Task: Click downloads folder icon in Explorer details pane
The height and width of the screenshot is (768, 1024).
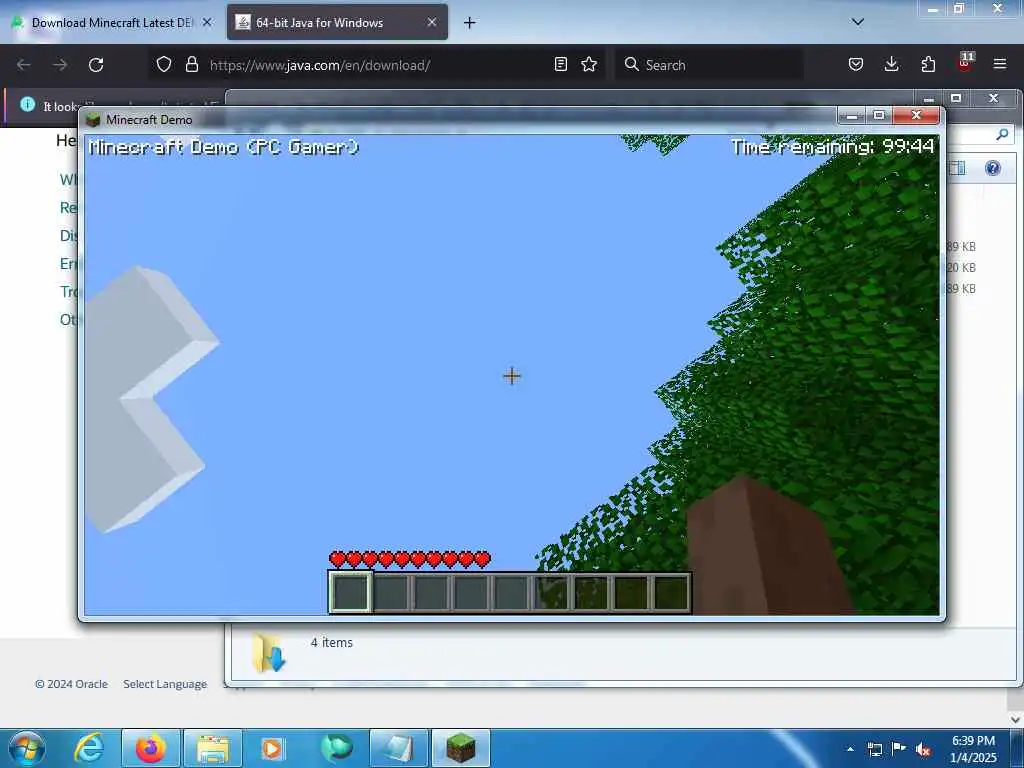Action: (x=269, y=652)
